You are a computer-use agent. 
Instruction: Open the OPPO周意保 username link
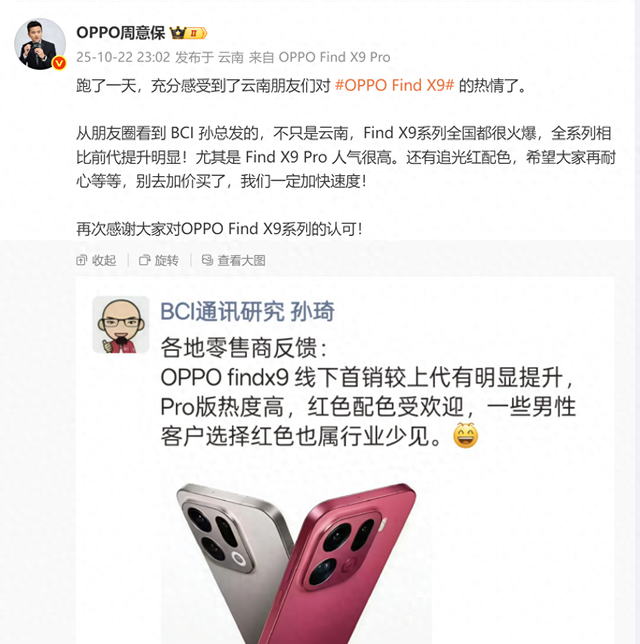click(x=120, y=33)
